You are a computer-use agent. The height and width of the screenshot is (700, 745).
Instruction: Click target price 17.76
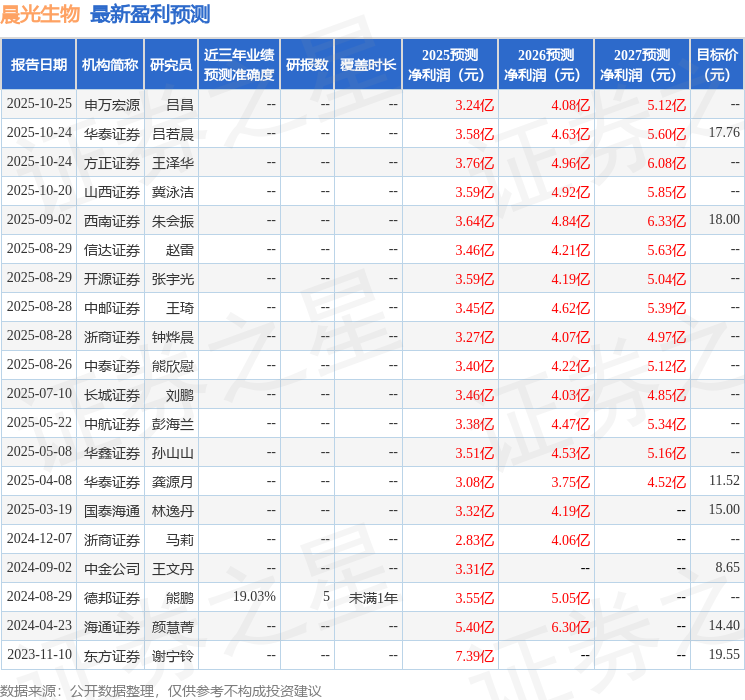[x=724, y=133]
